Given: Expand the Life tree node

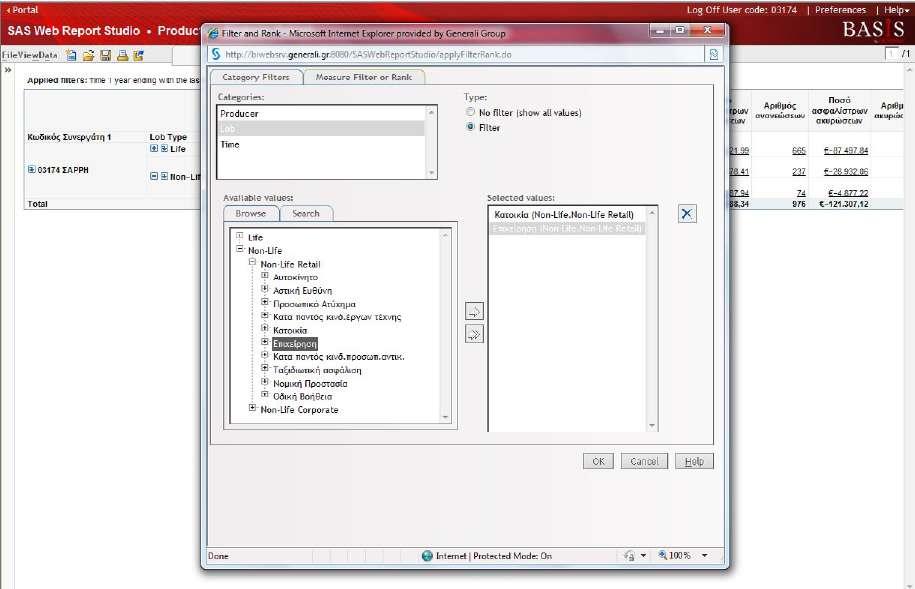Looking at the screenshot, I should (x=239, y=236).
